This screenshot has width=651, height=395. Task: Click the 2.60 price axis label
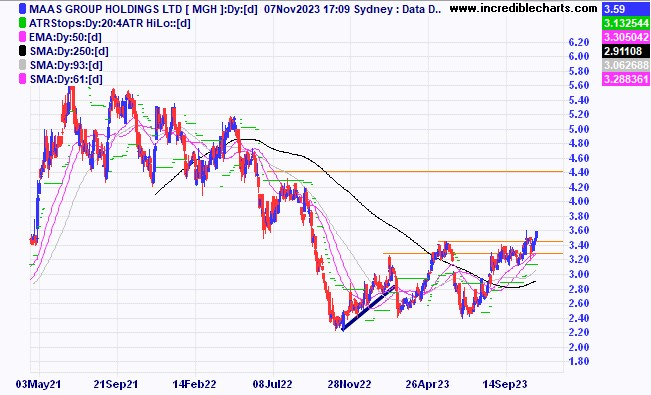(579, 303)
